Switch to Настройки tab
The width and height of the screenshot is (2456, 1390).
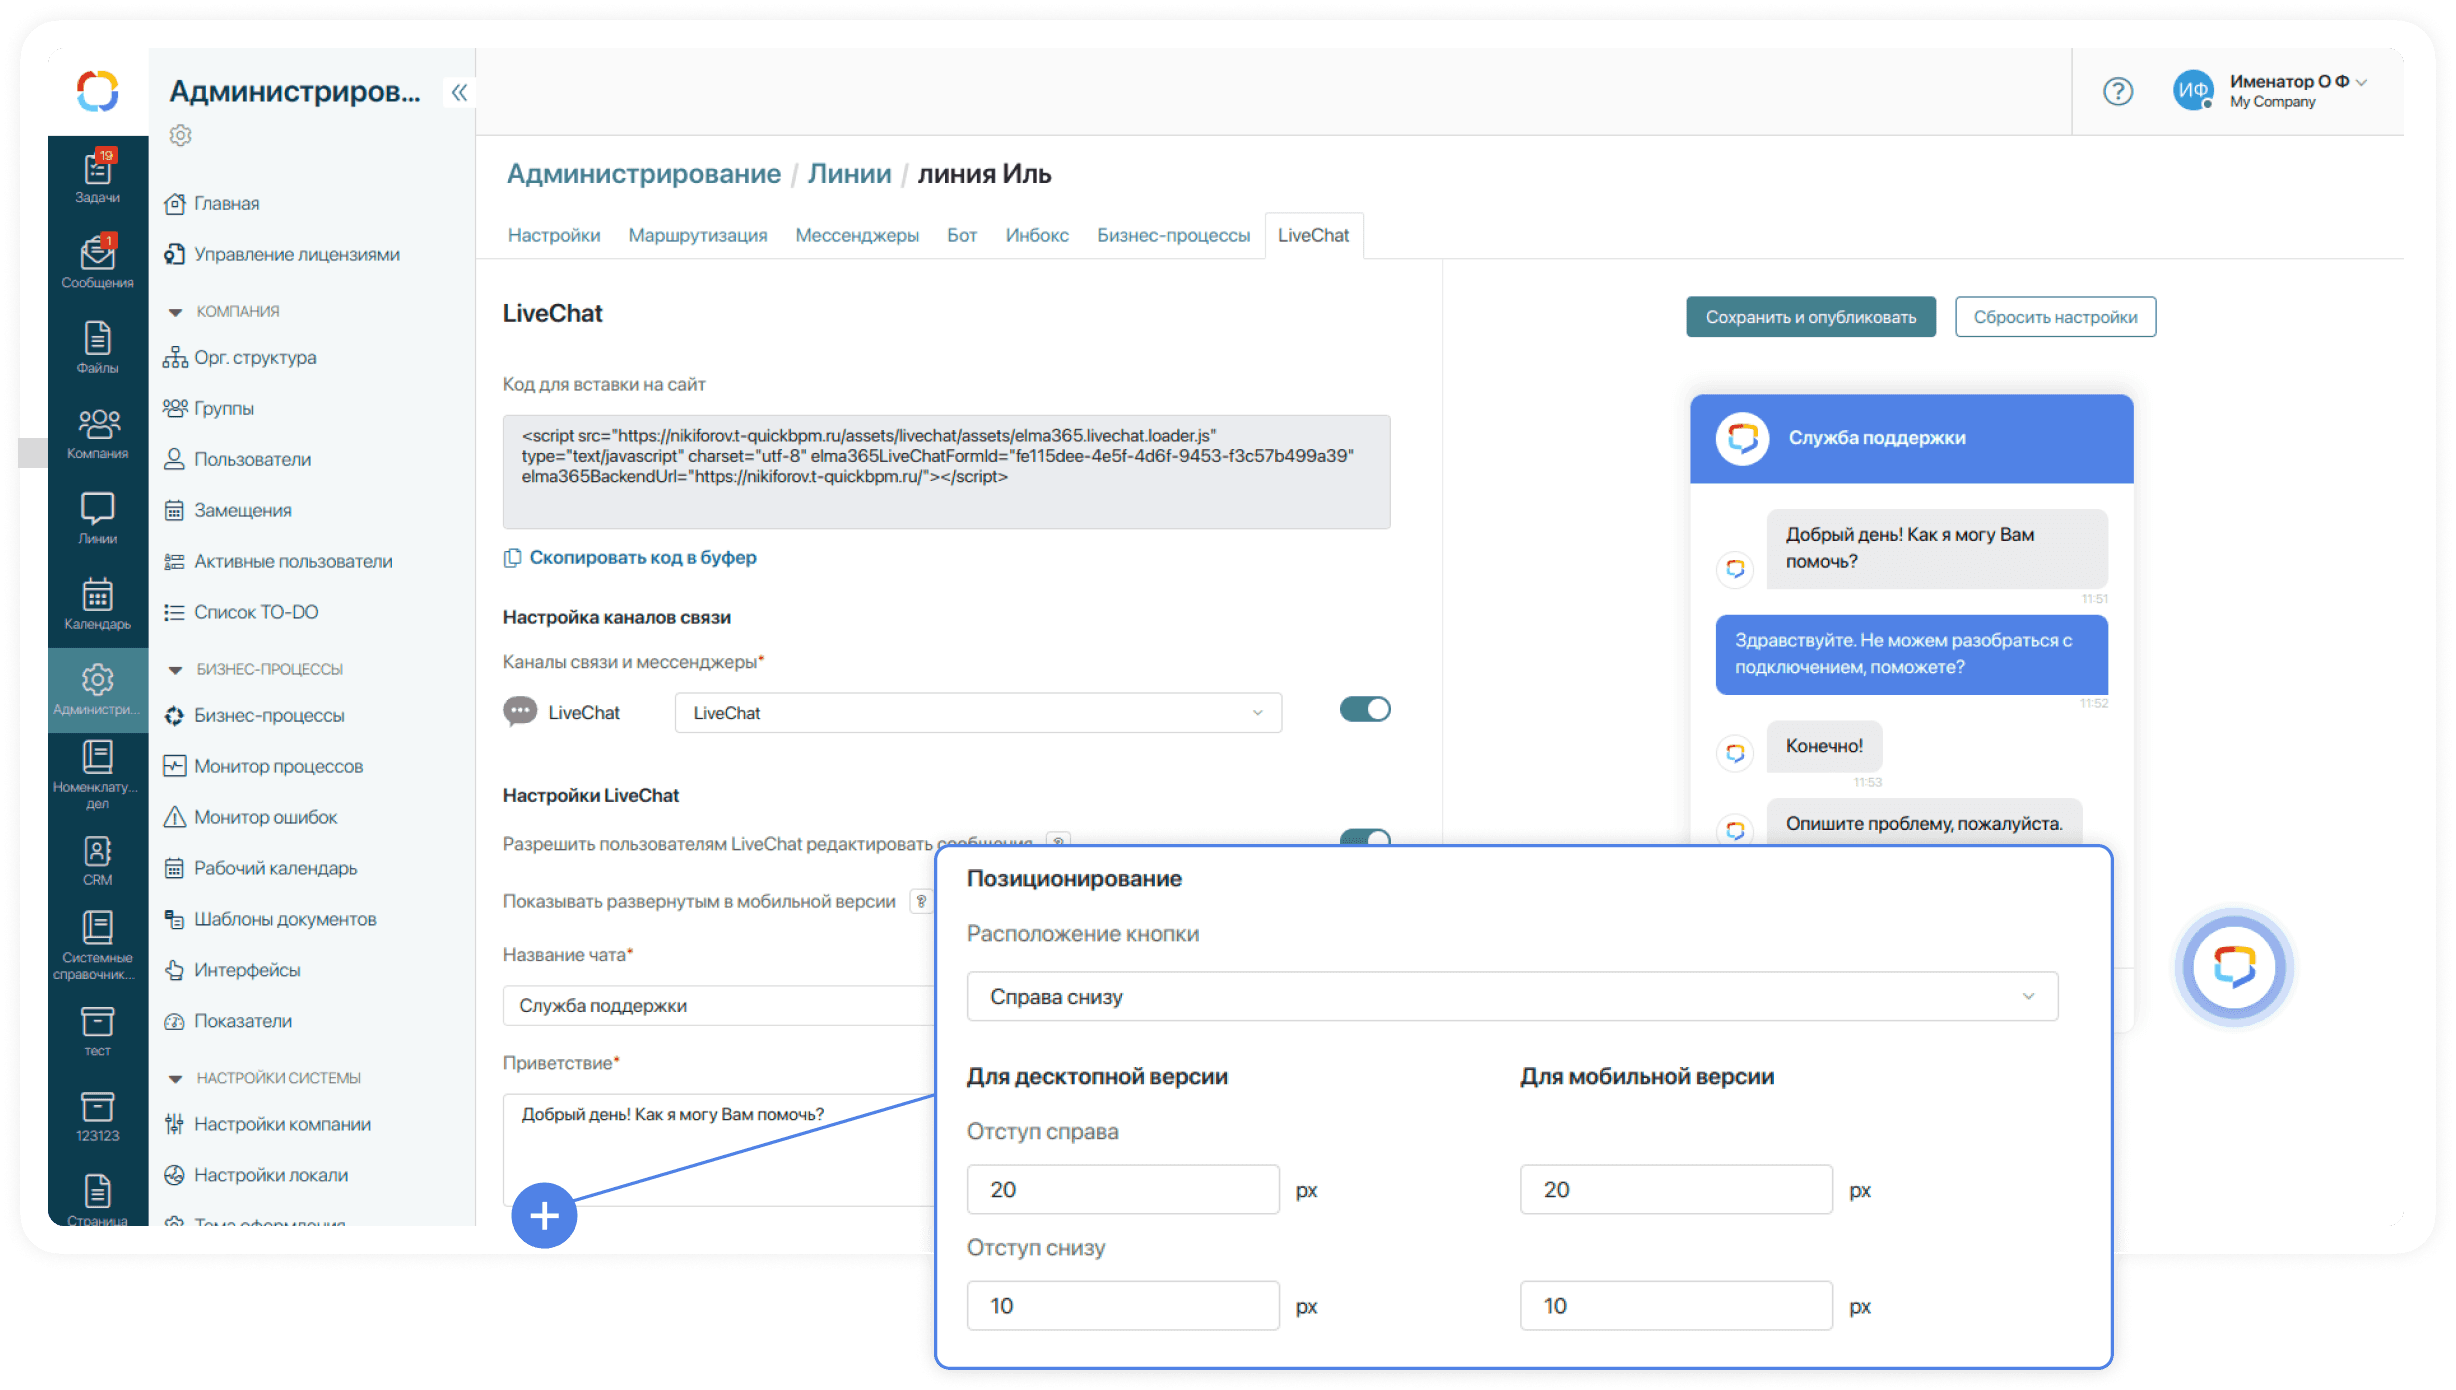554,235
